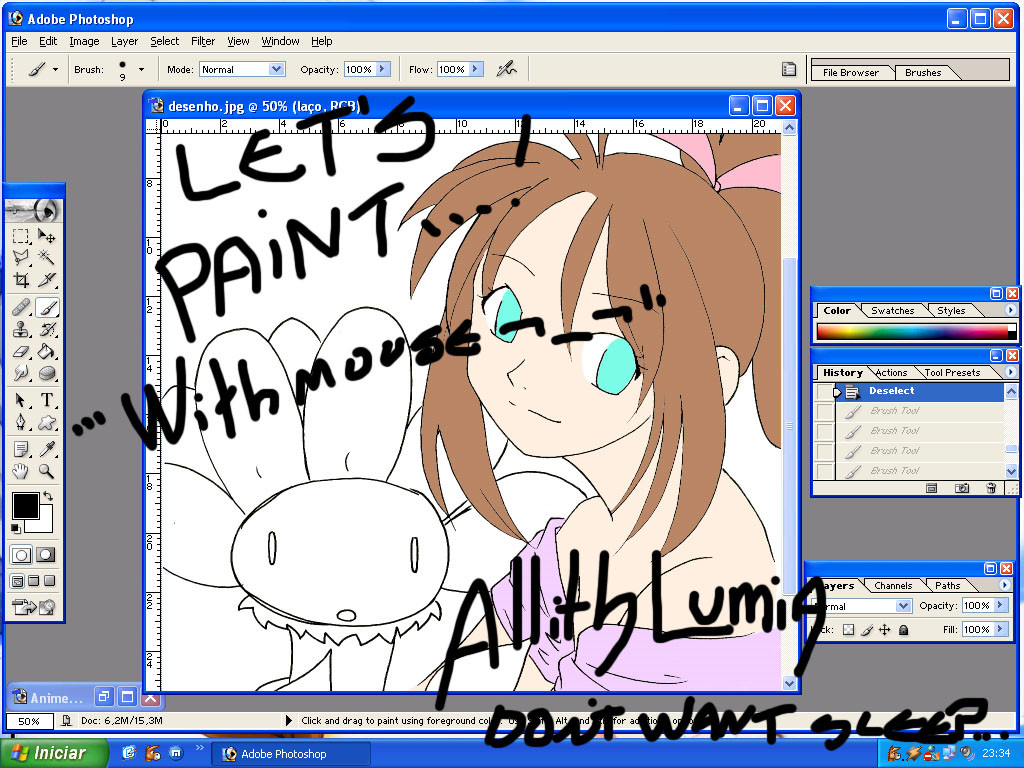Toggle lock image pixels in Layers palette
The width and height of the screenshot is (1024, 768).
pos(867,630)
